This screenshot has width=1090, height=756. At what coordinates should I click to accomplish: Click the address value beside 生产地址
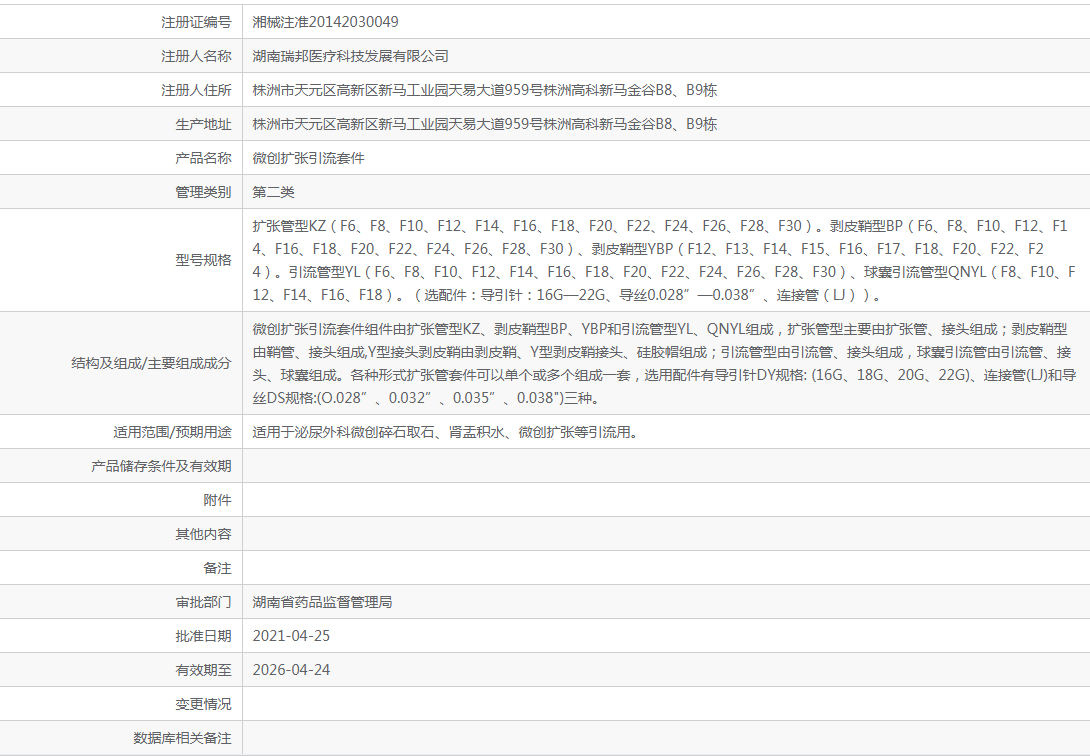point(485,124)
